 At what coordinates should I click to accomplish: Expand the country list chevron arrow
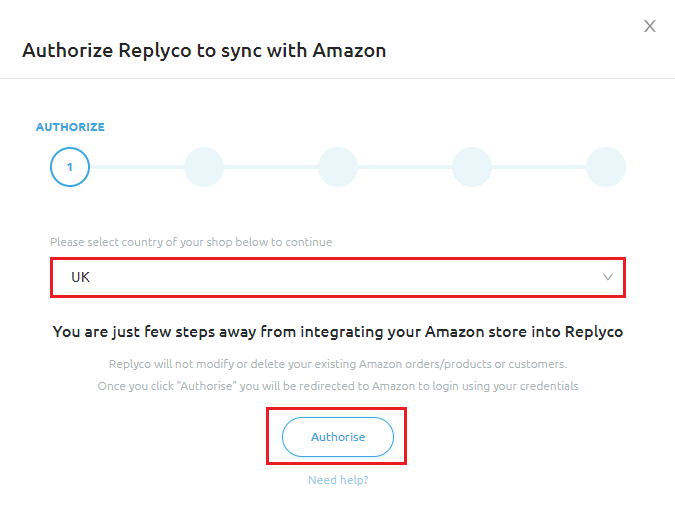[x=608, y=277]
